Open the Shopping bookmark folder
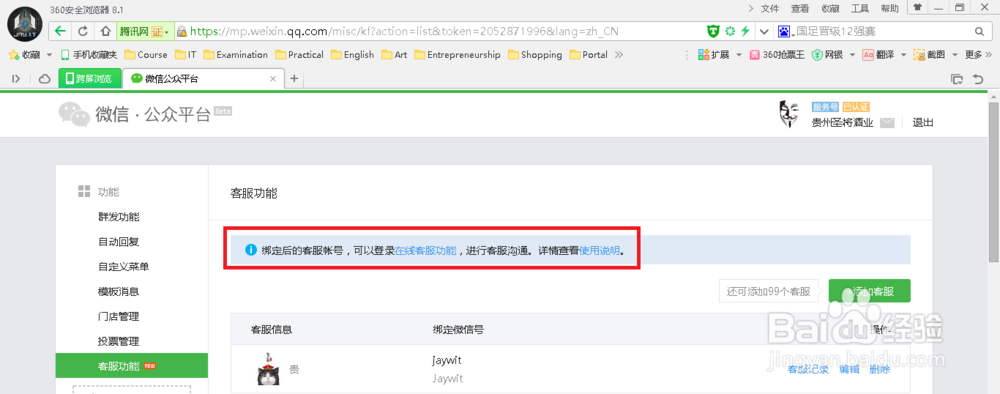The width and height of the screenshot is (1000, 394). pos(535,55)
